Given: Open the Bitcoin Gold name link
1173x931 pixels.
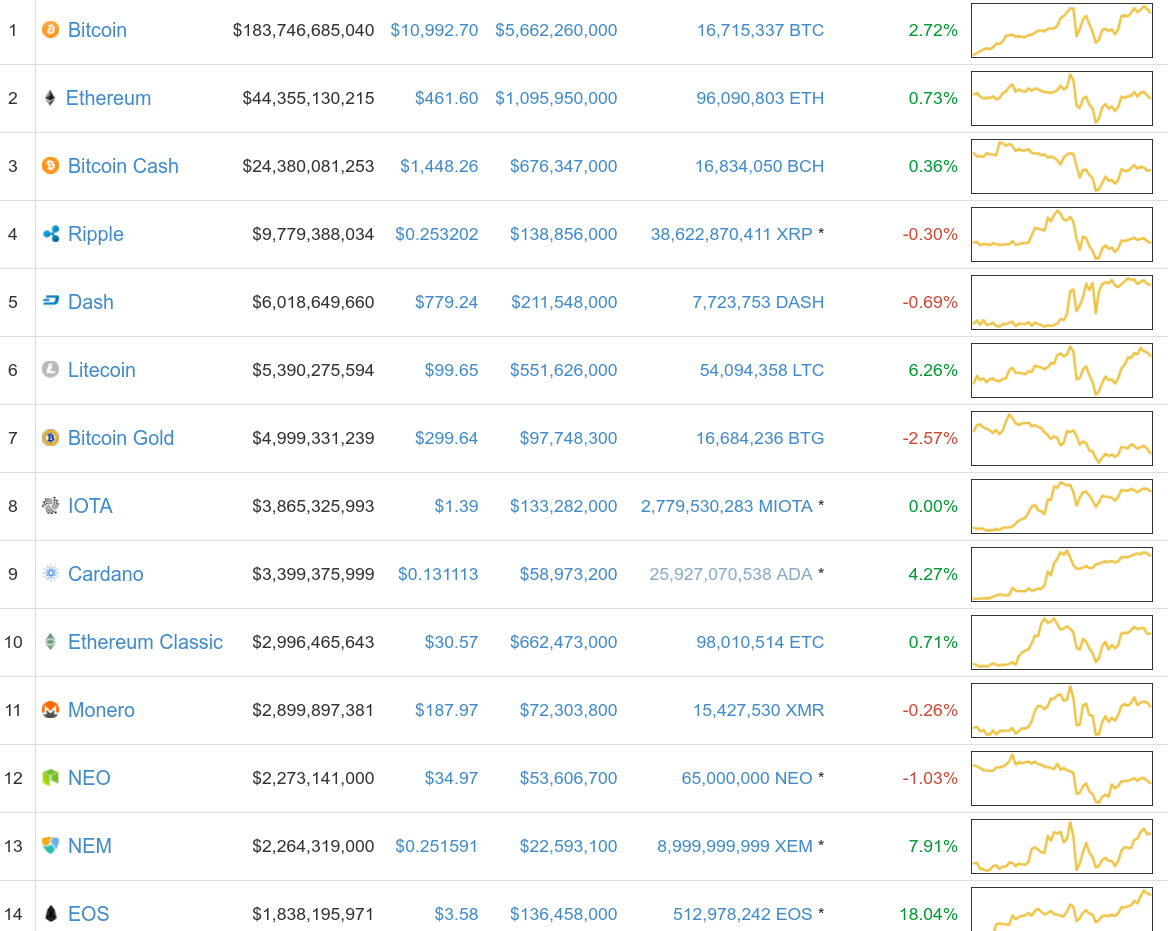Looking at the screenshot, I should pyautogui.click(x=121, y=438).
